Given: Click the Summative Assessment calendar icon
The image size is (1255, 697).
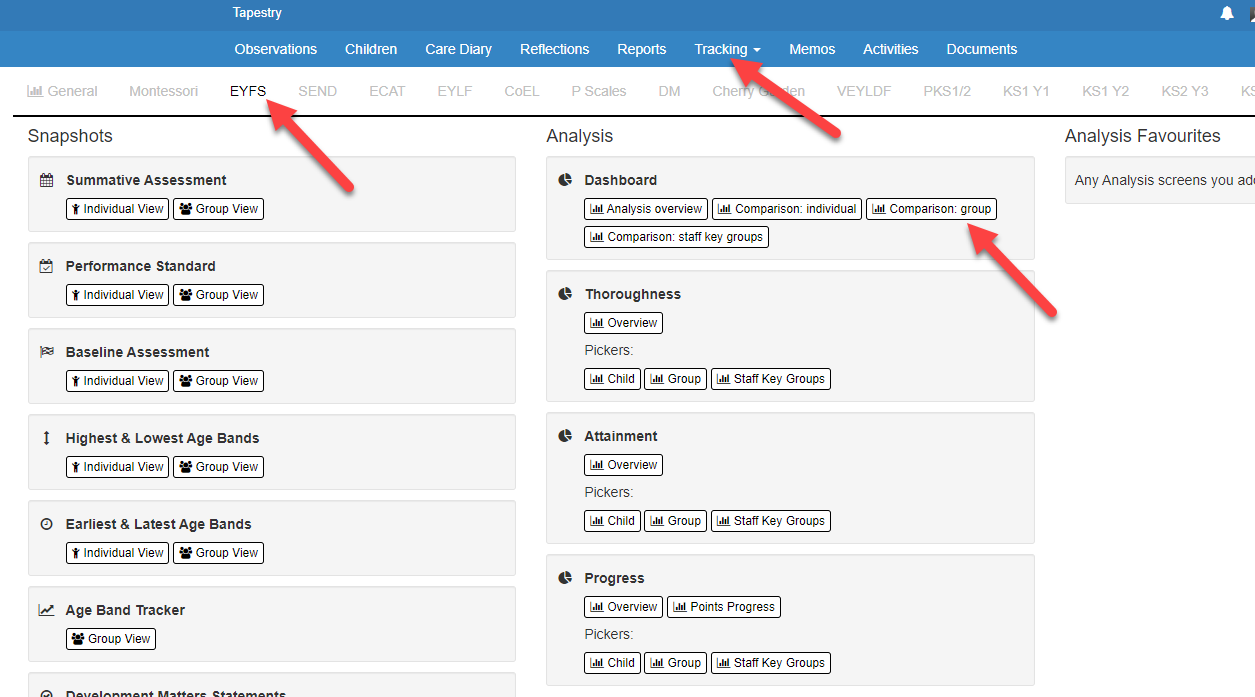Looking at the screenshot, I should point(46,180).
